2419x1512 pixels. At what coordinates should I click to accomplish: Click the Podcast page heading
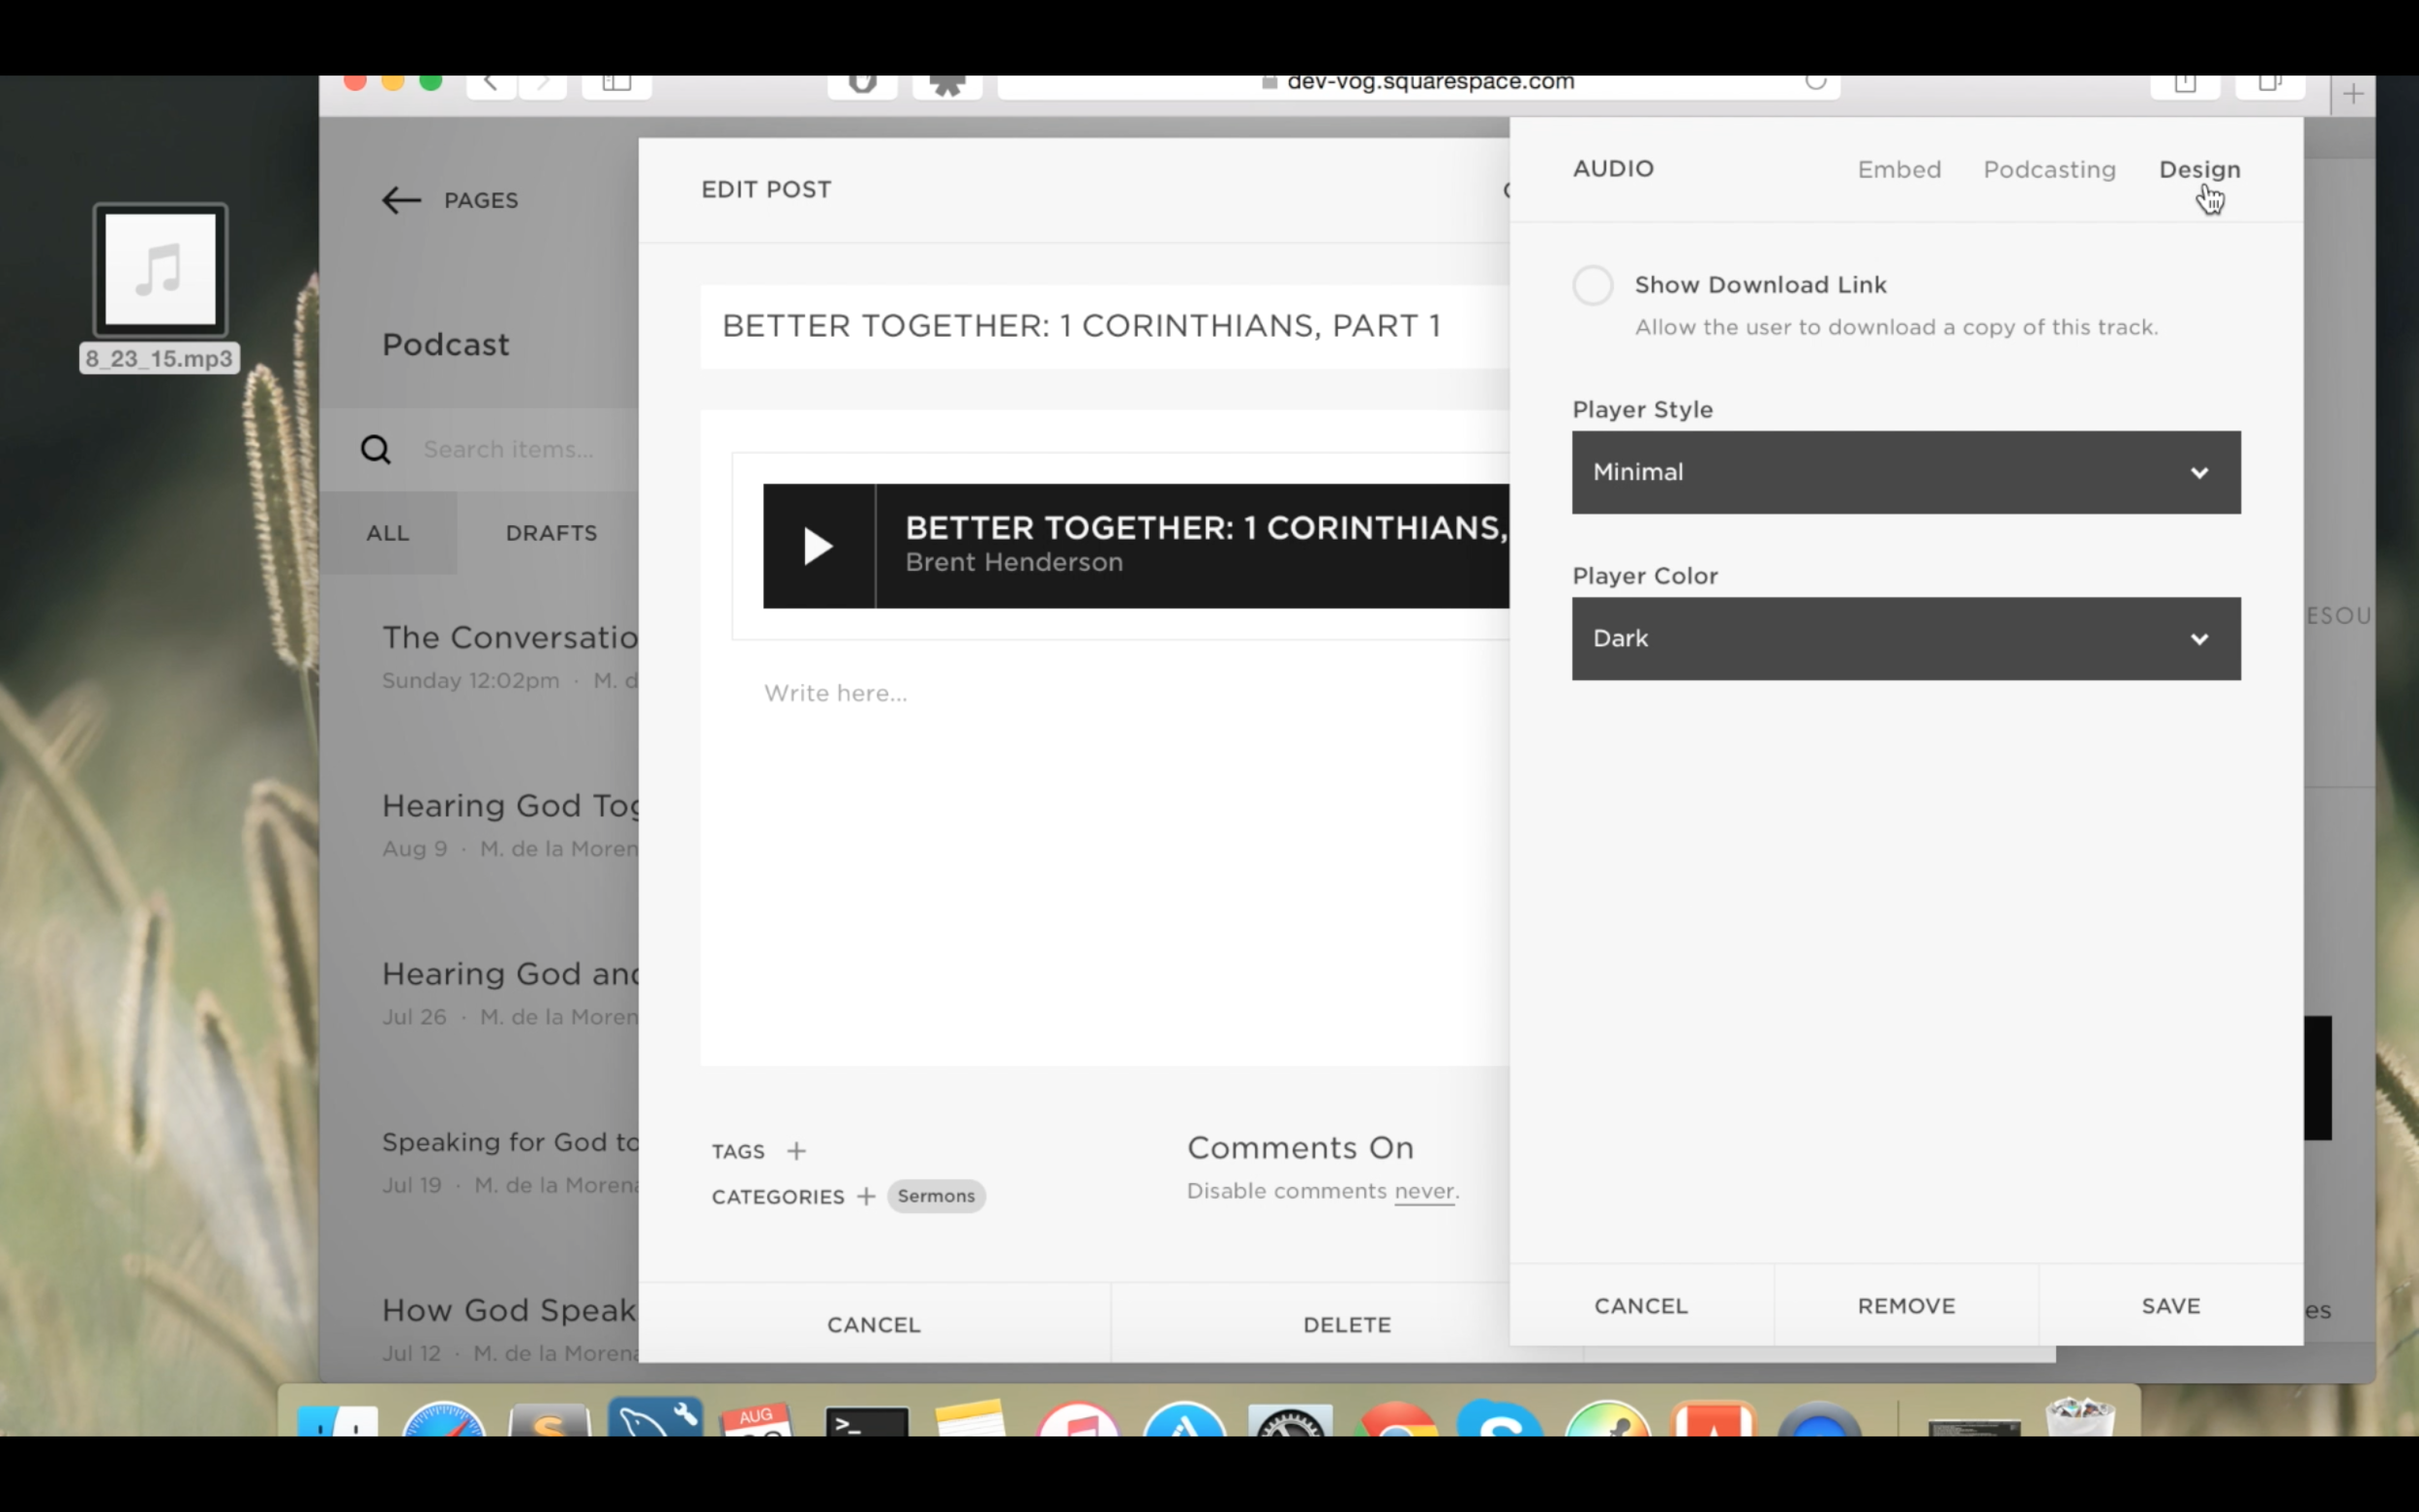click(446, 345)
